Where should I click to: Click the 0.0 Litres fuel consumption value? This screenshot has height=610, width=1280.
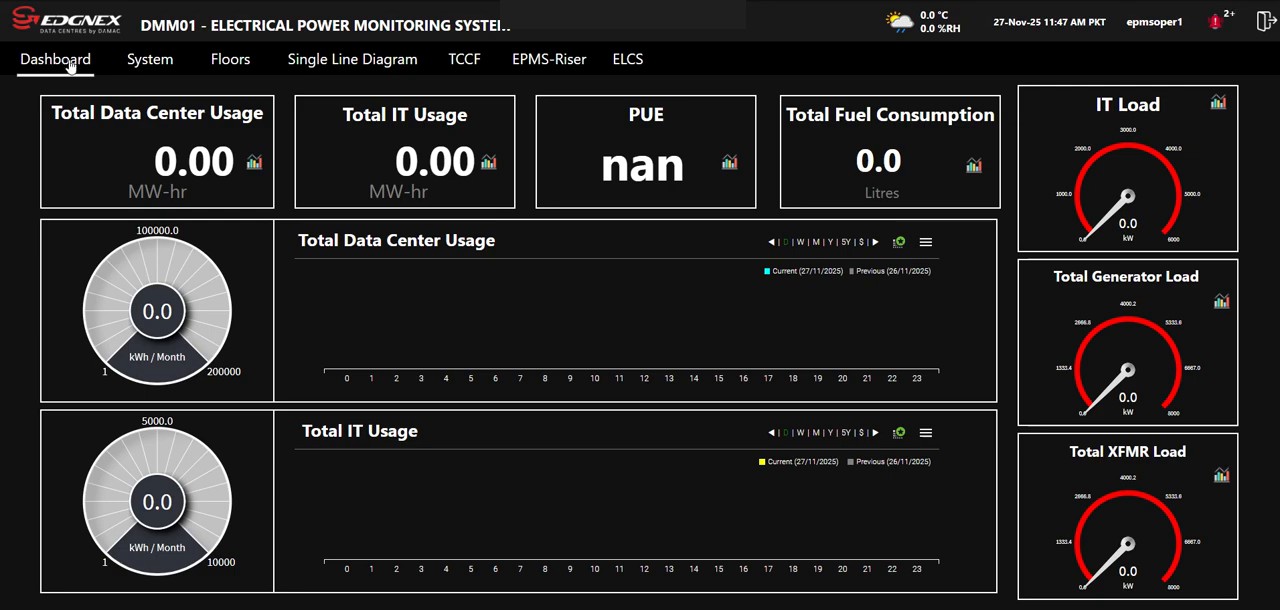879,161
